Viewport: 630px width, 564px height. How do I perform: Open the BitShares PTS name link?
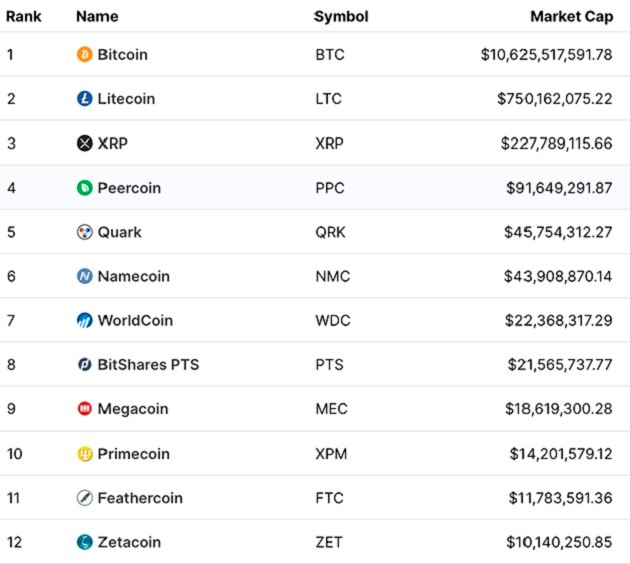pyautogui.click(x=148, y=365)
